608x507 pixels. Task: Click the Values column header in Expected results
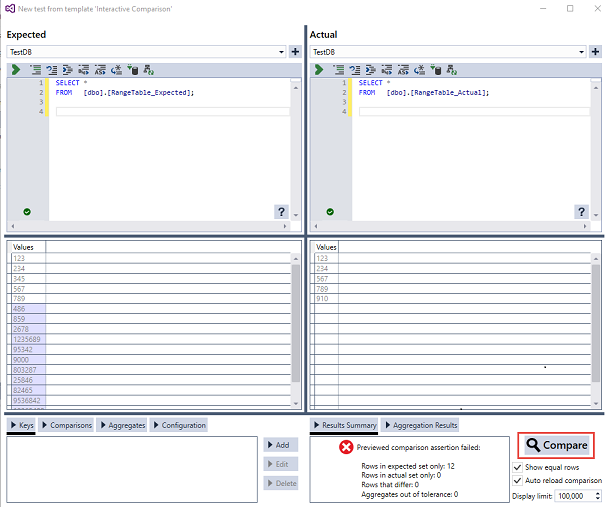(28, 247)
